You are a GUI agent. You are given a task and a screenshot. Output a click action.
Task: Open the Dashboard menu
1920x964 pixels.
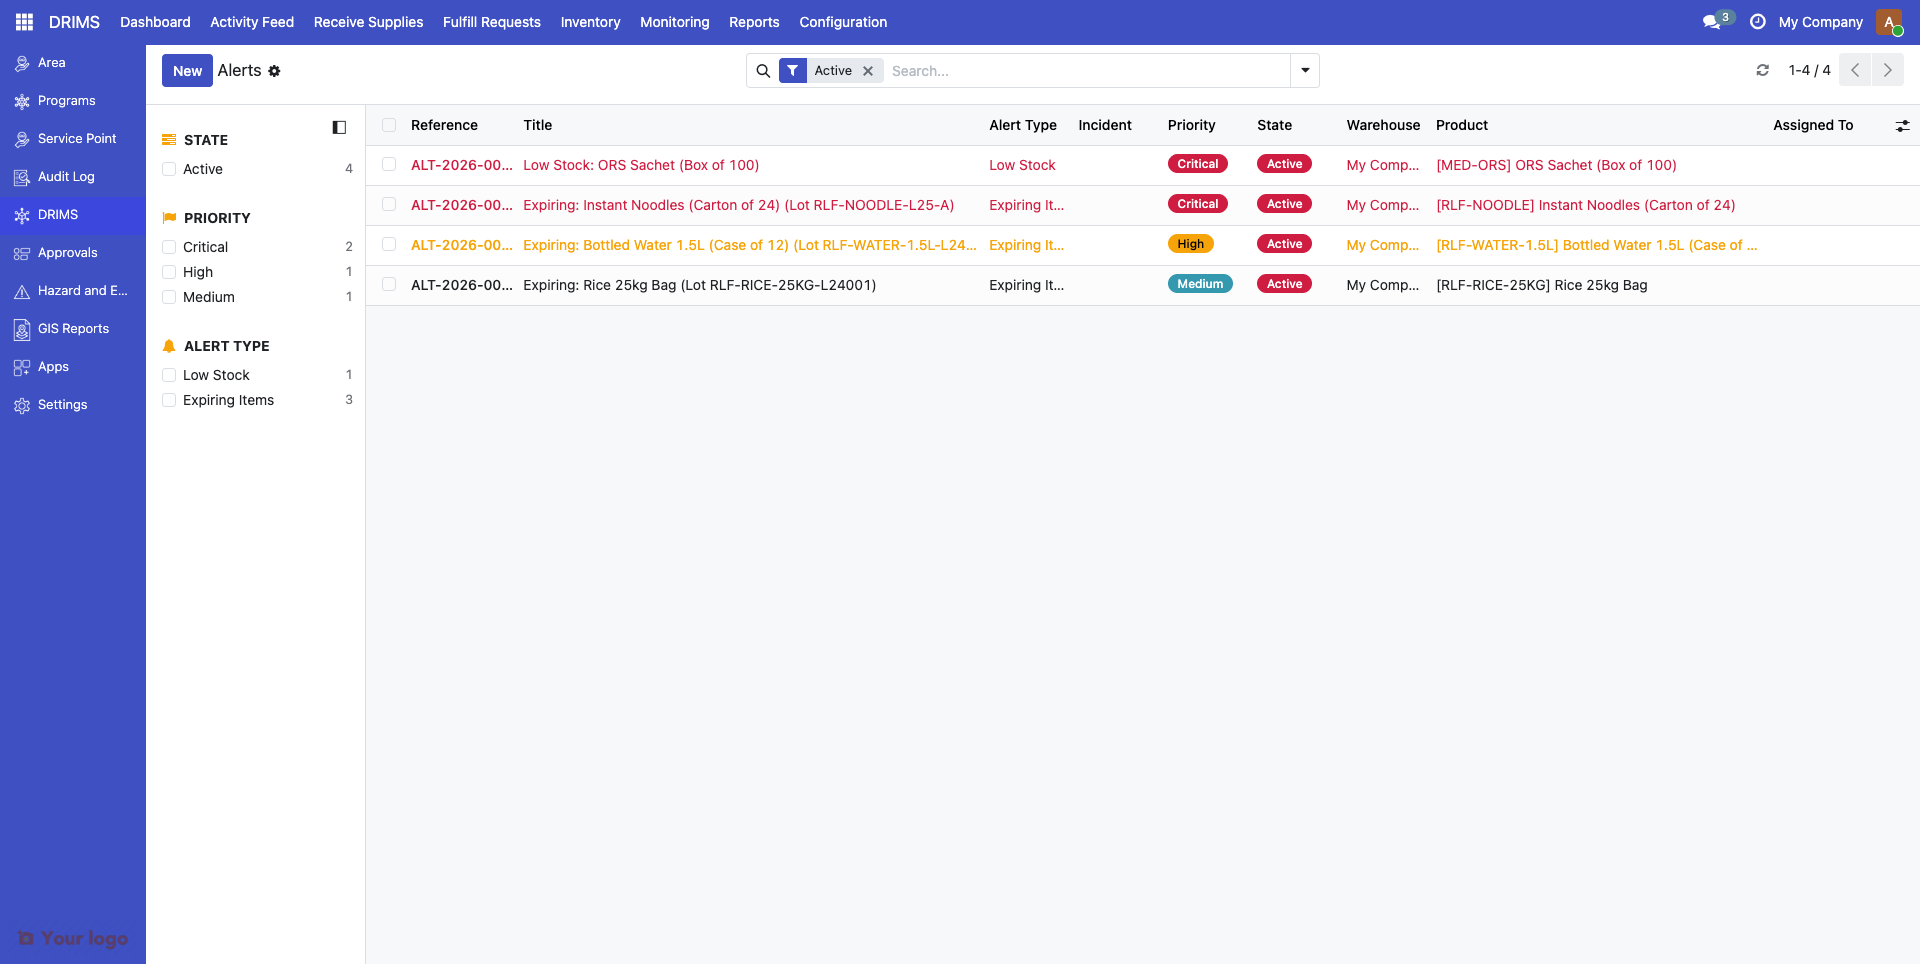click(155, 22)
